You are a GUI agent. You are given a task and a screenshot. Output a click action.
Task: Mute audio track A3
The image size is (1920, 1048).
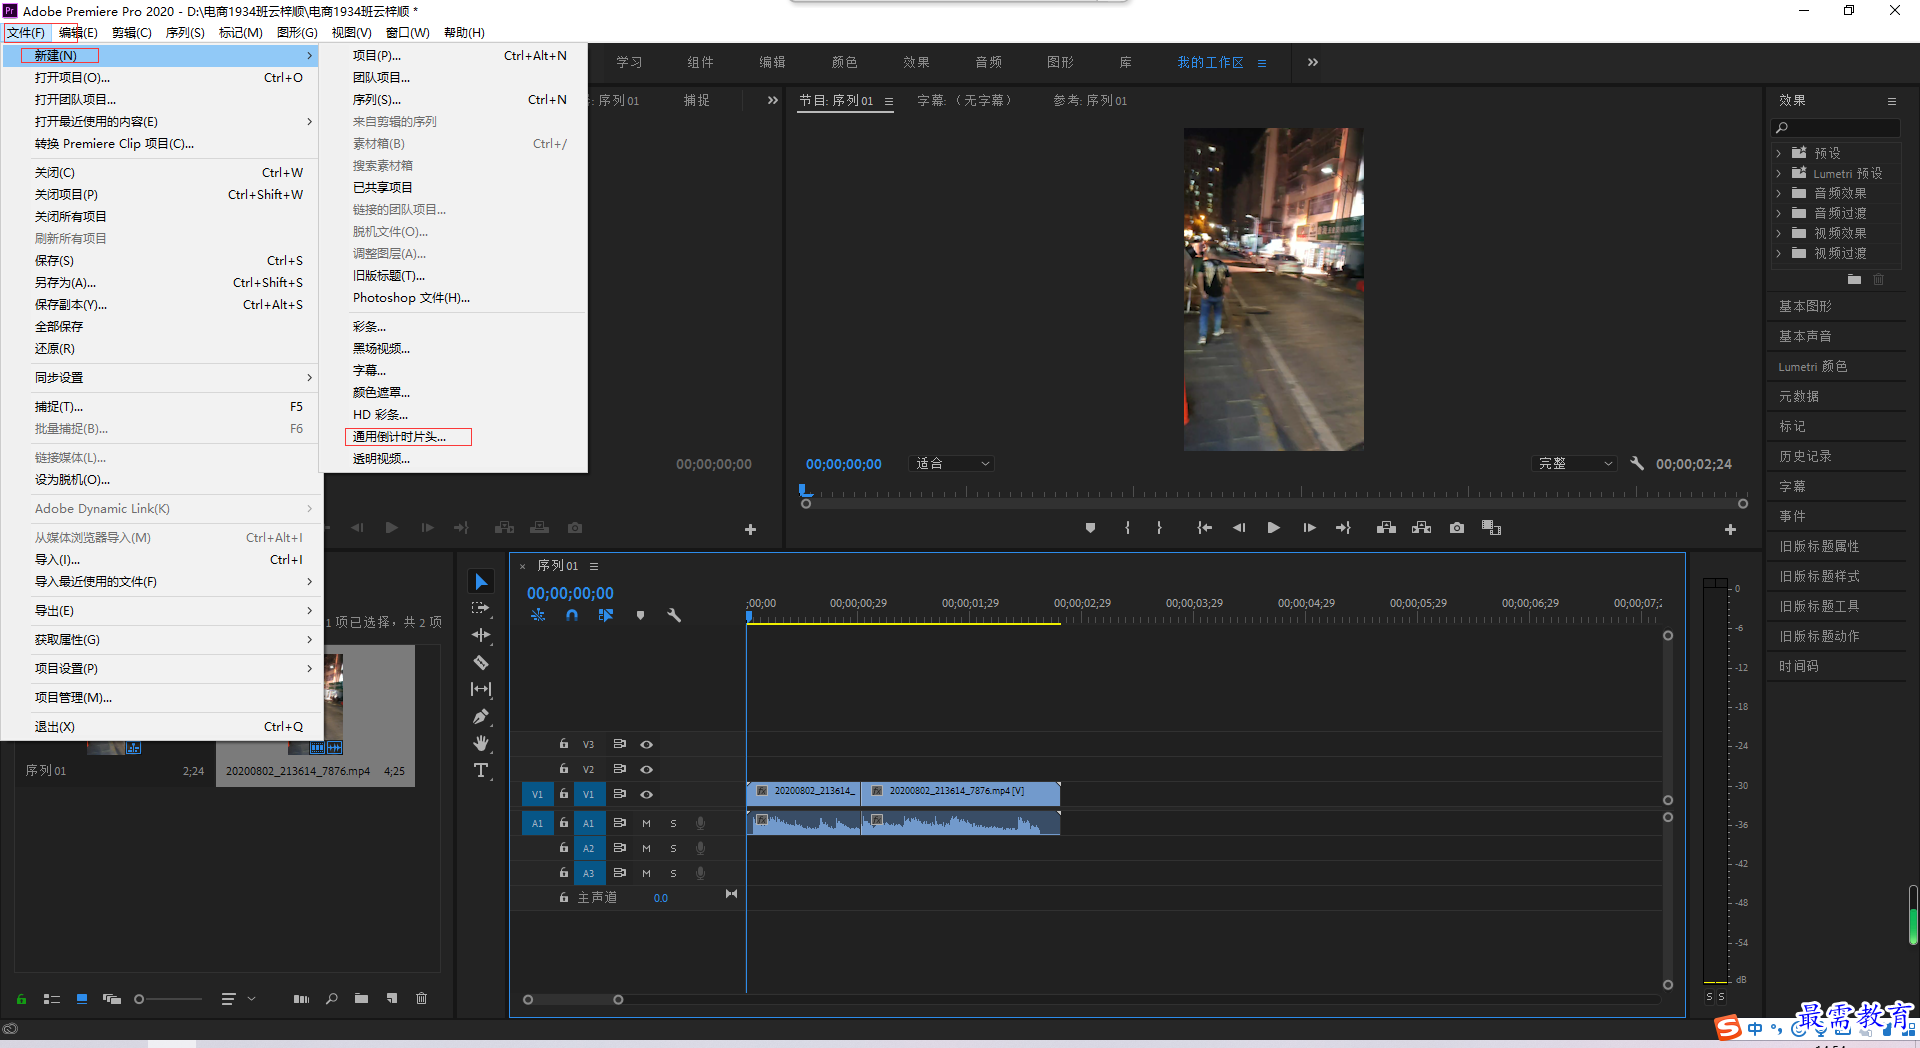click(646, 873)
